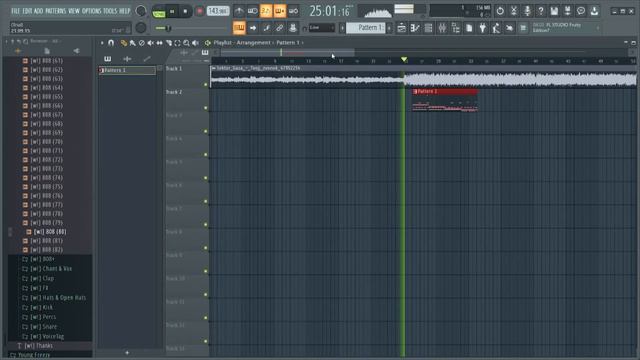Screen dimensions: 640x360
Task: Open the mixer view icon
Action: [442, 28]
